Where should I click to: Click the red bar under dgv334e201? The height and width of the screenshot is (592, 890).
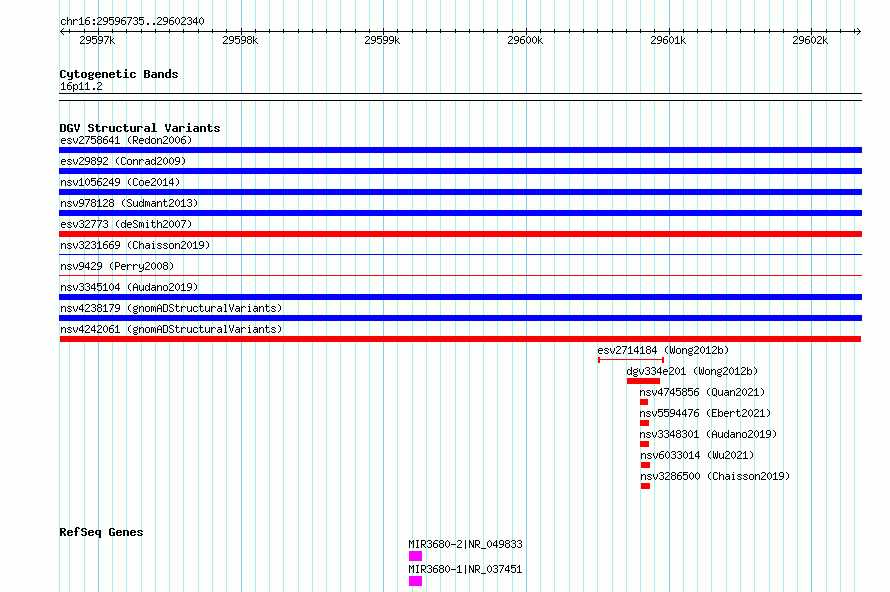(643, 381)
